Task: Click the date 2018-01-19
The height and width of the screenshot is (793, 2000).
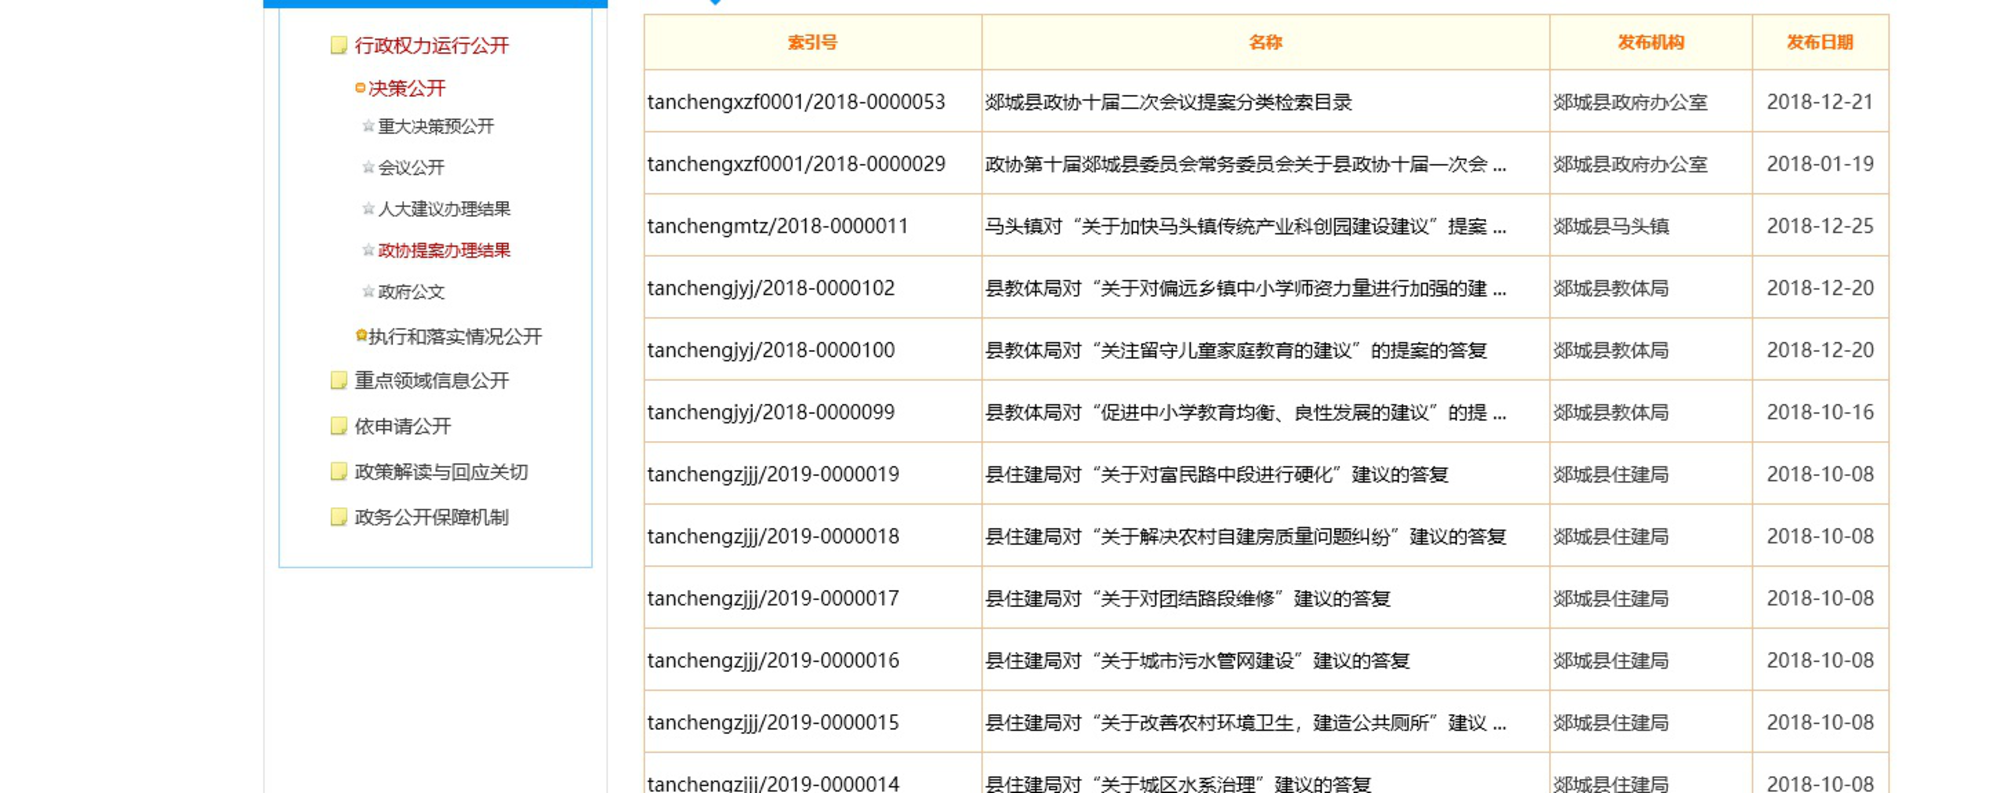Action: click(x=1820, y=164)
